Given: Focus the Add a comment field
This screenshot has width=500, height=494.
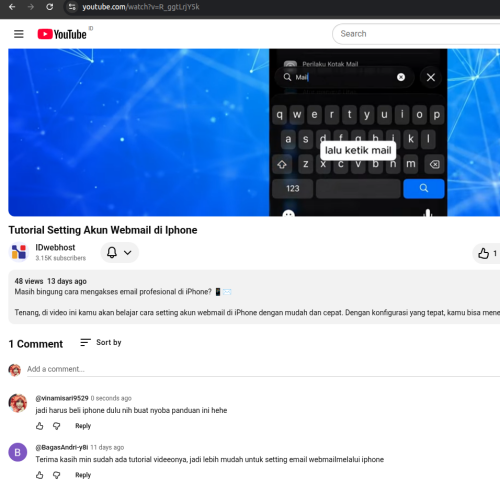Looking at the screenshot, I should tap(263, 369).
